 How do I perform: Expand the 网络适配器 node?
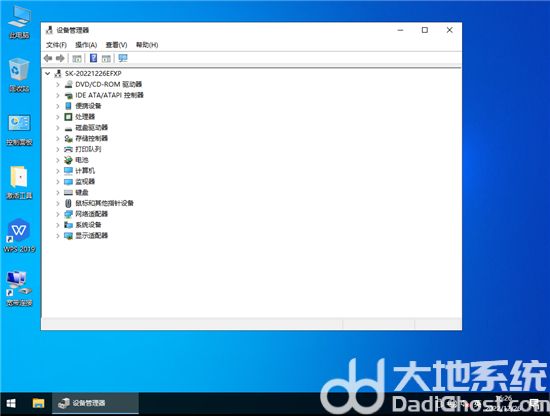[58, 214]
